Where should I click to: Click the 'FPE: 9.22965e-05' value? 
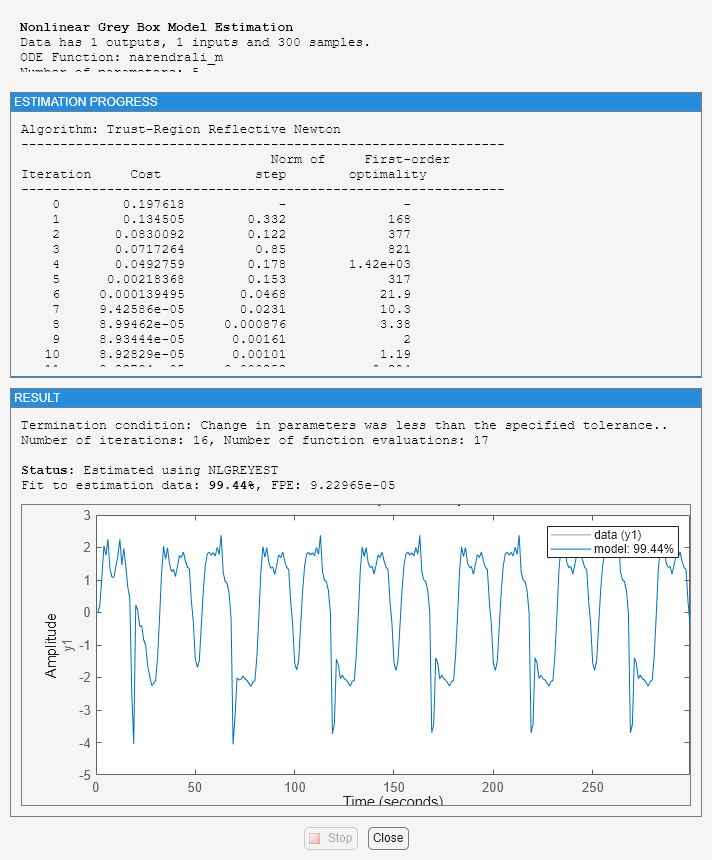click(x=333, y=485)
